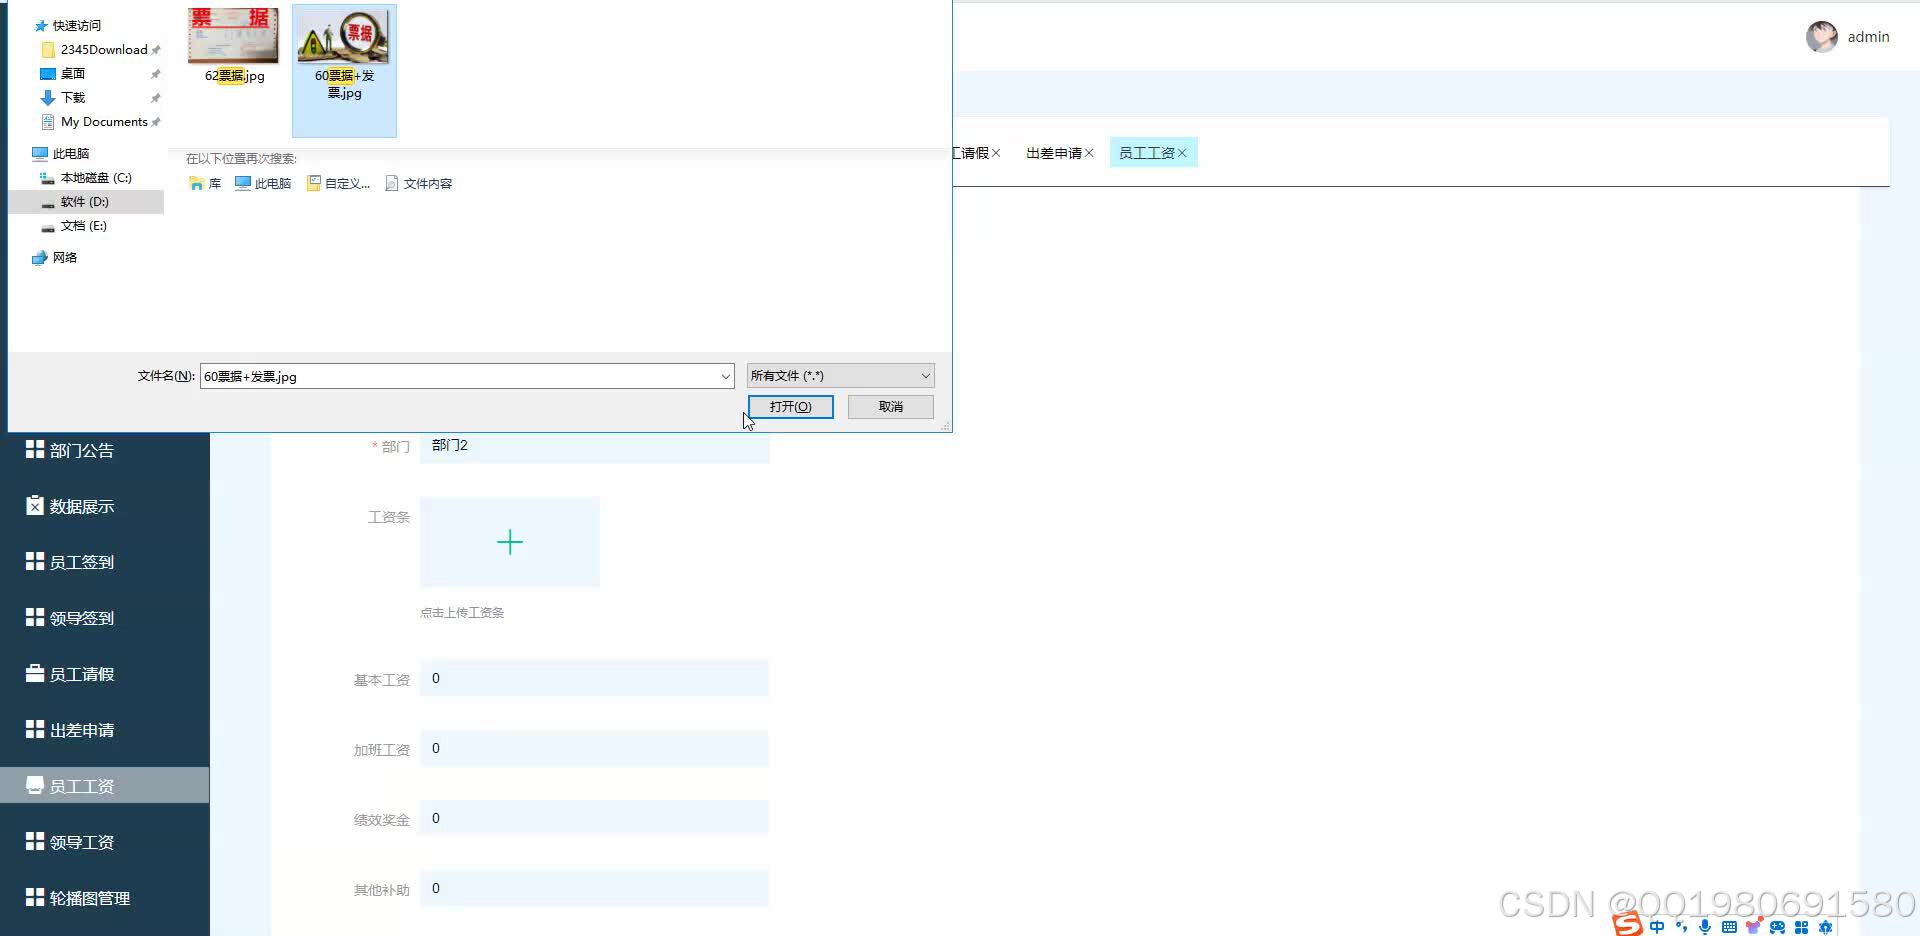
Task: Click the plus to upload 工资条
Action: tap(510, 542)
